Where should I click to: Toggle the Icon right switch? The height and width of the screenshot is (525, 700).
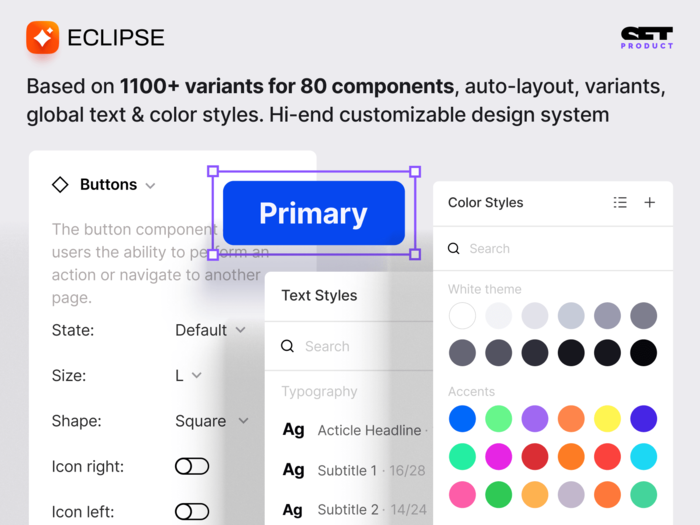coord(192,466)
